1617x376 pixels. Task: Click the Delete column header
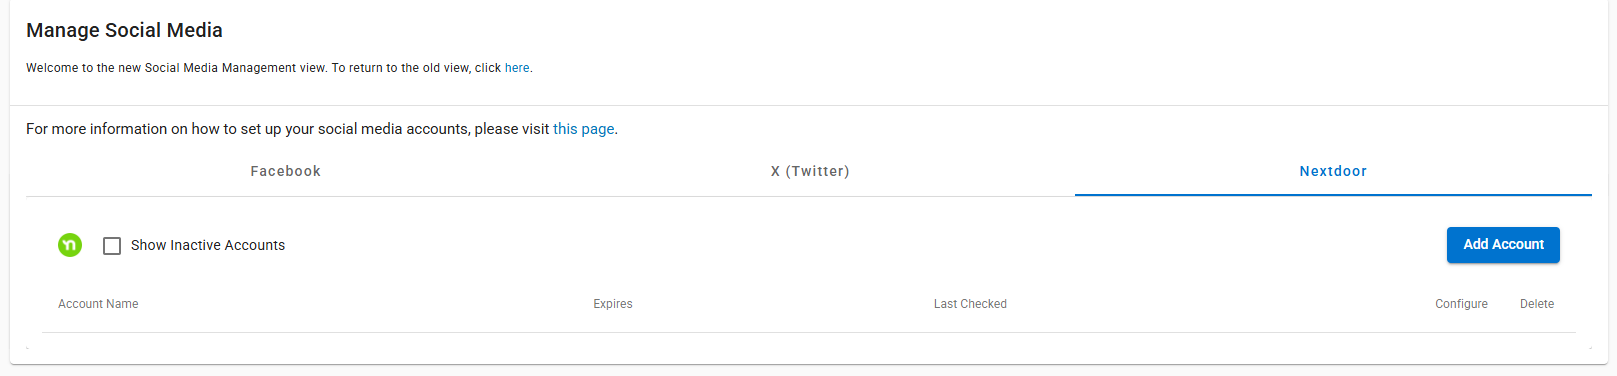[x=1537, y=304]
